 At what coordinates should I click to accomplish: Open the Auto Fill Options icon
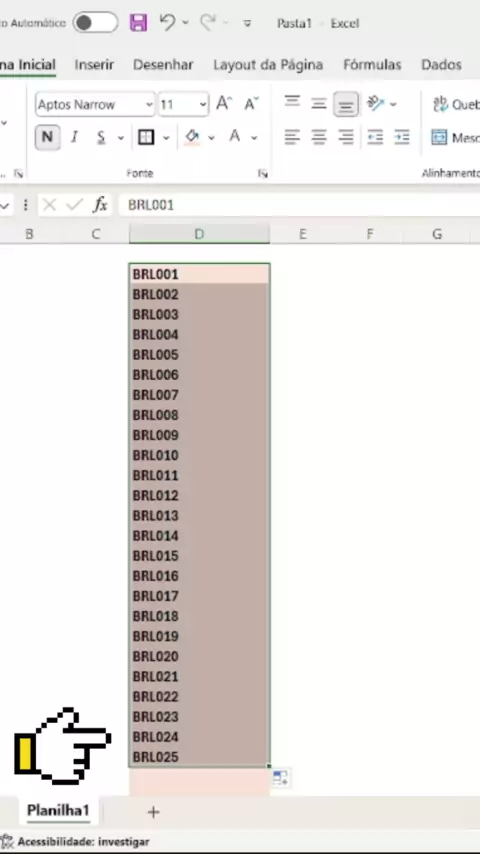280,777
